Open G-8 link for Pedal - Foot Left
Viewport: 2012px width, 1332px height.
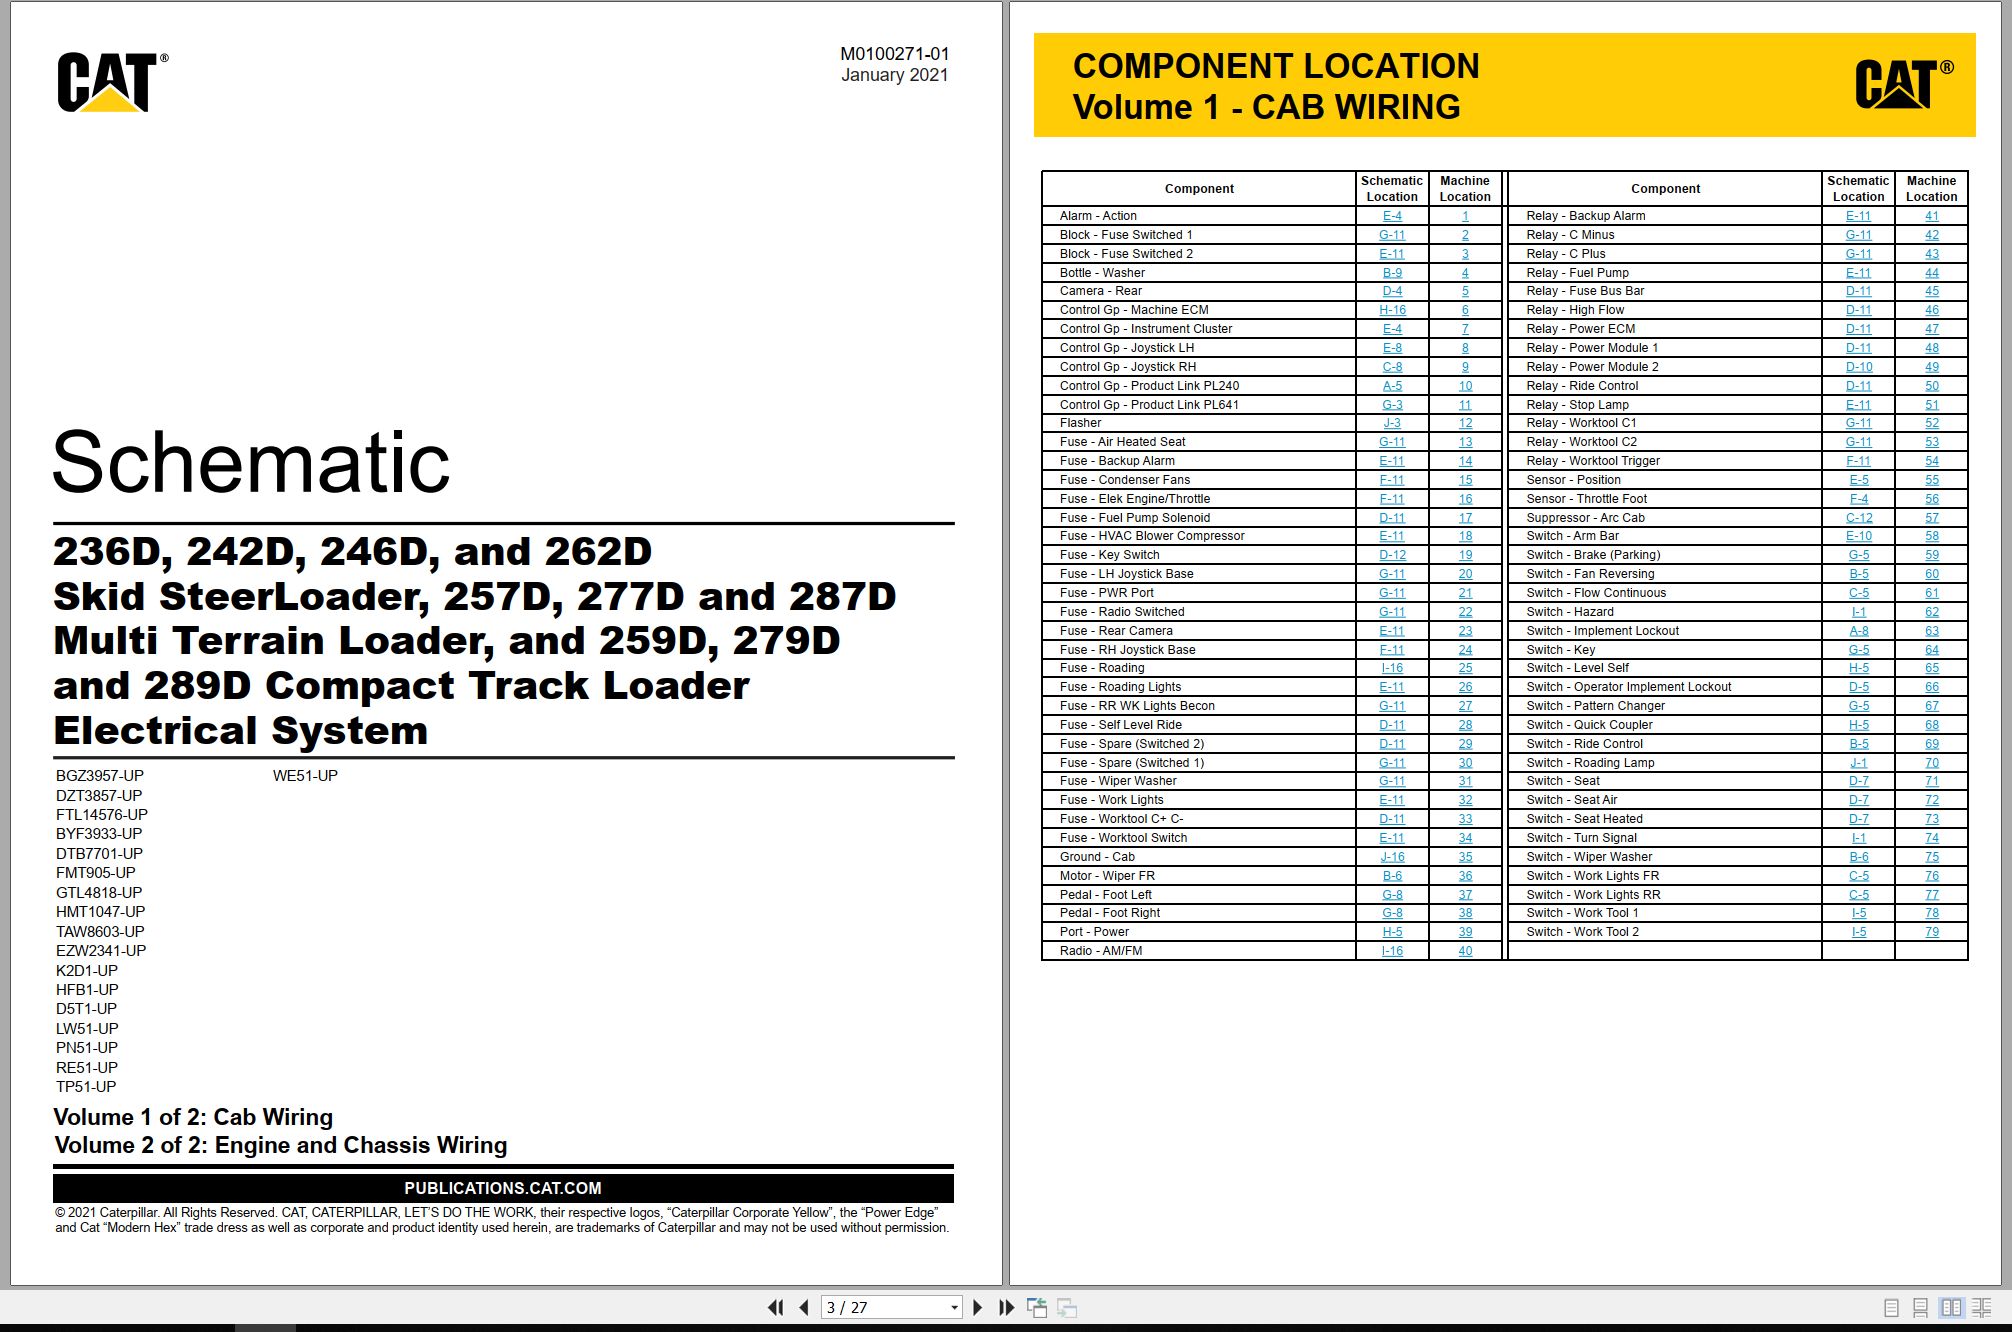click(1392, 895)
